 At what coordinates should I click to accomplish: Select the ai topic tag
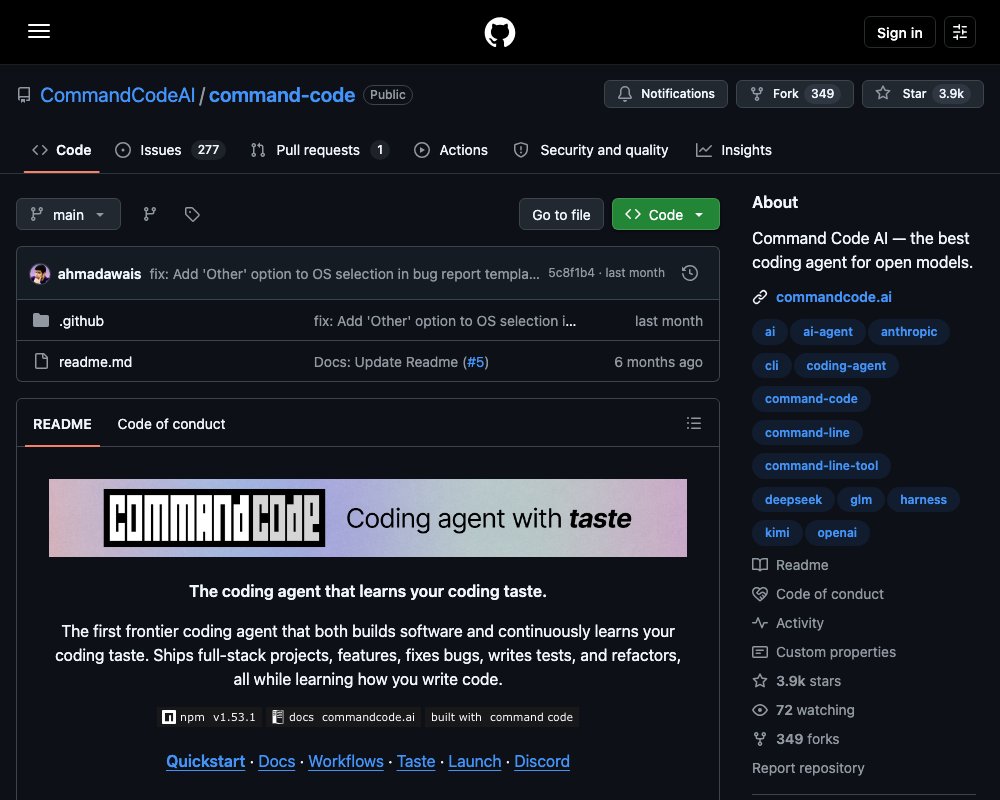coord(770,332)
